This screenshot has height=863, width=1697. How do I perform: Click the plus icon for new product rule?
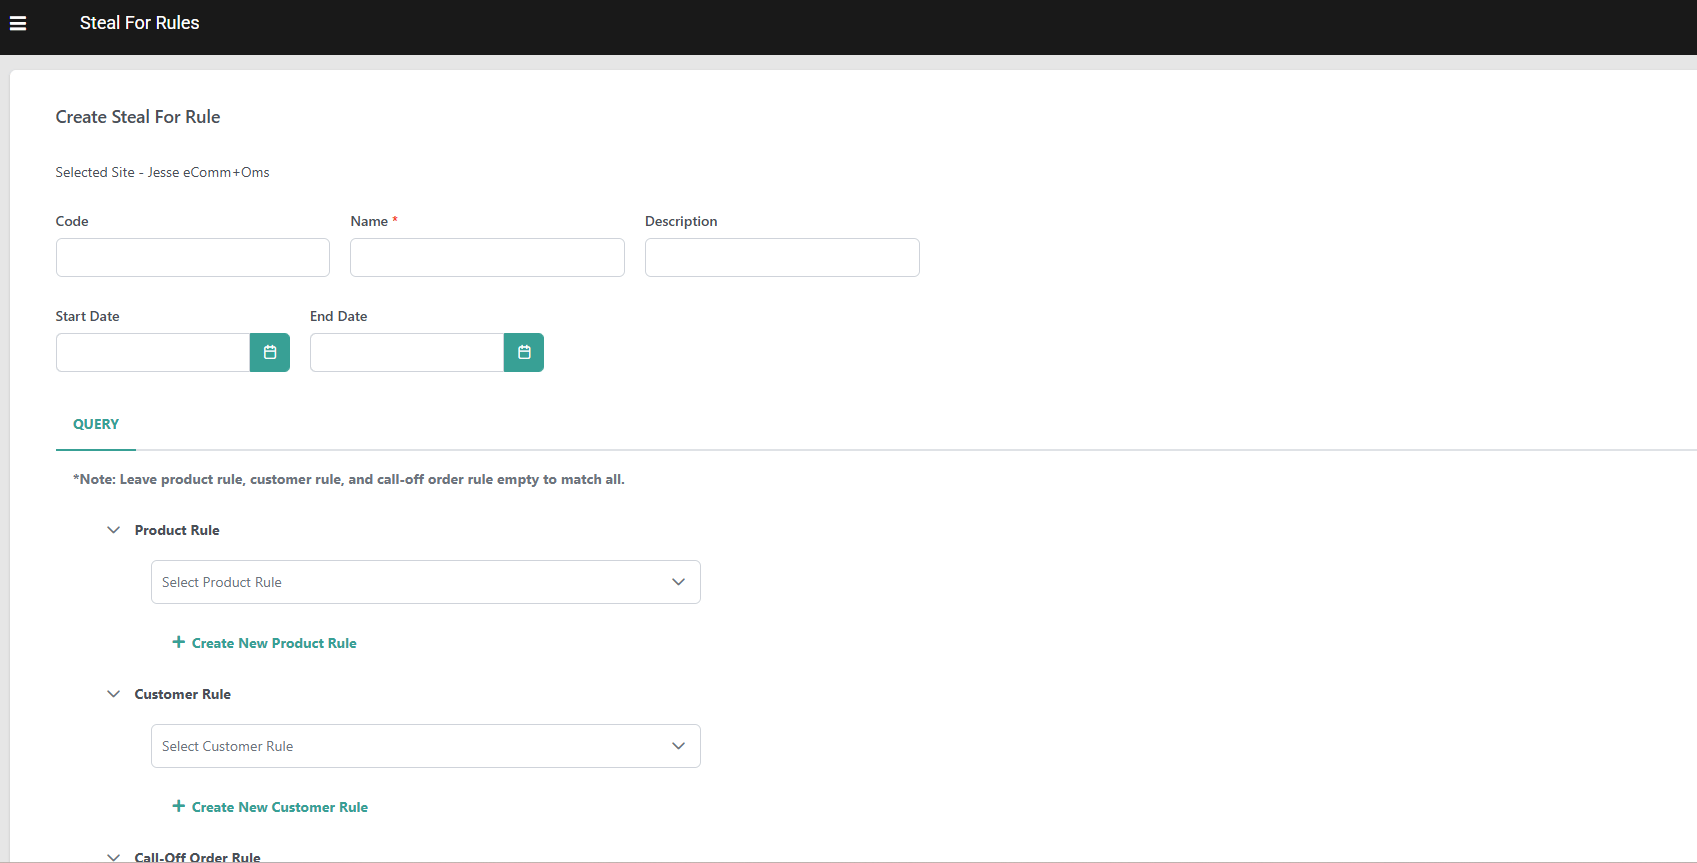point(179,642)
